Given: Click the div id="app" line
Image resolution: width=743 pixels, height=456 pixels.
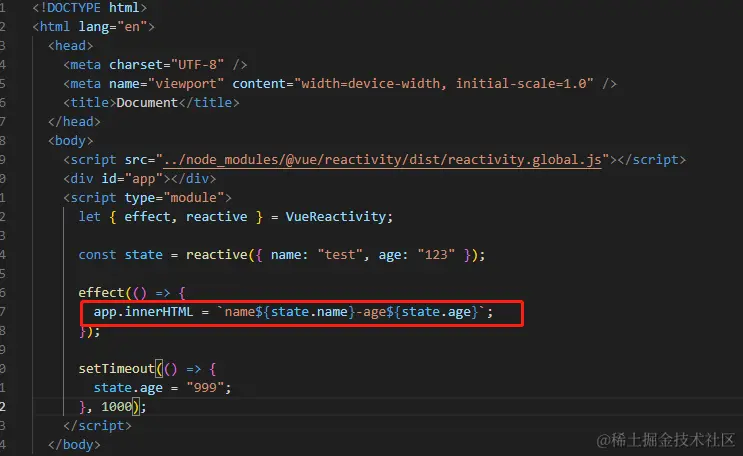Looking at the screenshot, I should 140,179.
